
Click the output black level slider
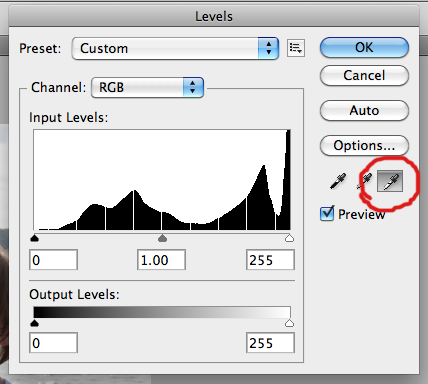(34, 323)
